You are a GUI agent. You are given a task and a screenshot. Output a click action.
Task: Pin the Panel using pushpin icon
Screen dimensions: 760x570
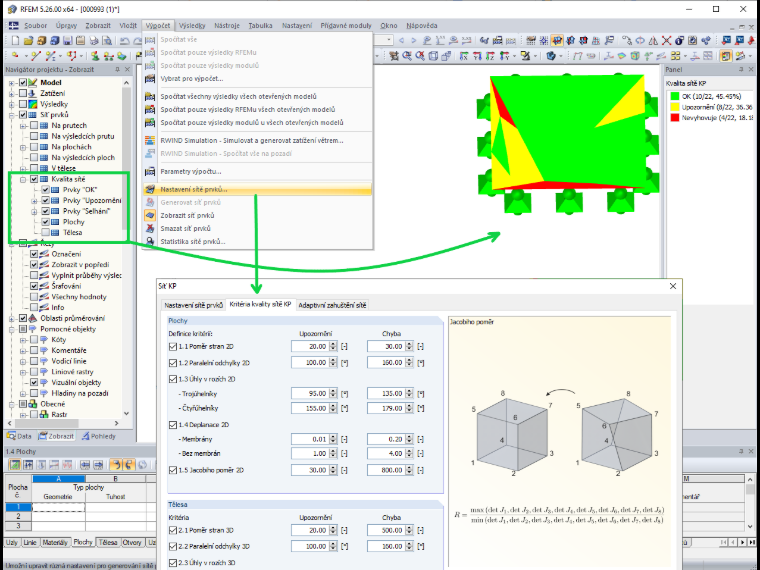(741, 69)
